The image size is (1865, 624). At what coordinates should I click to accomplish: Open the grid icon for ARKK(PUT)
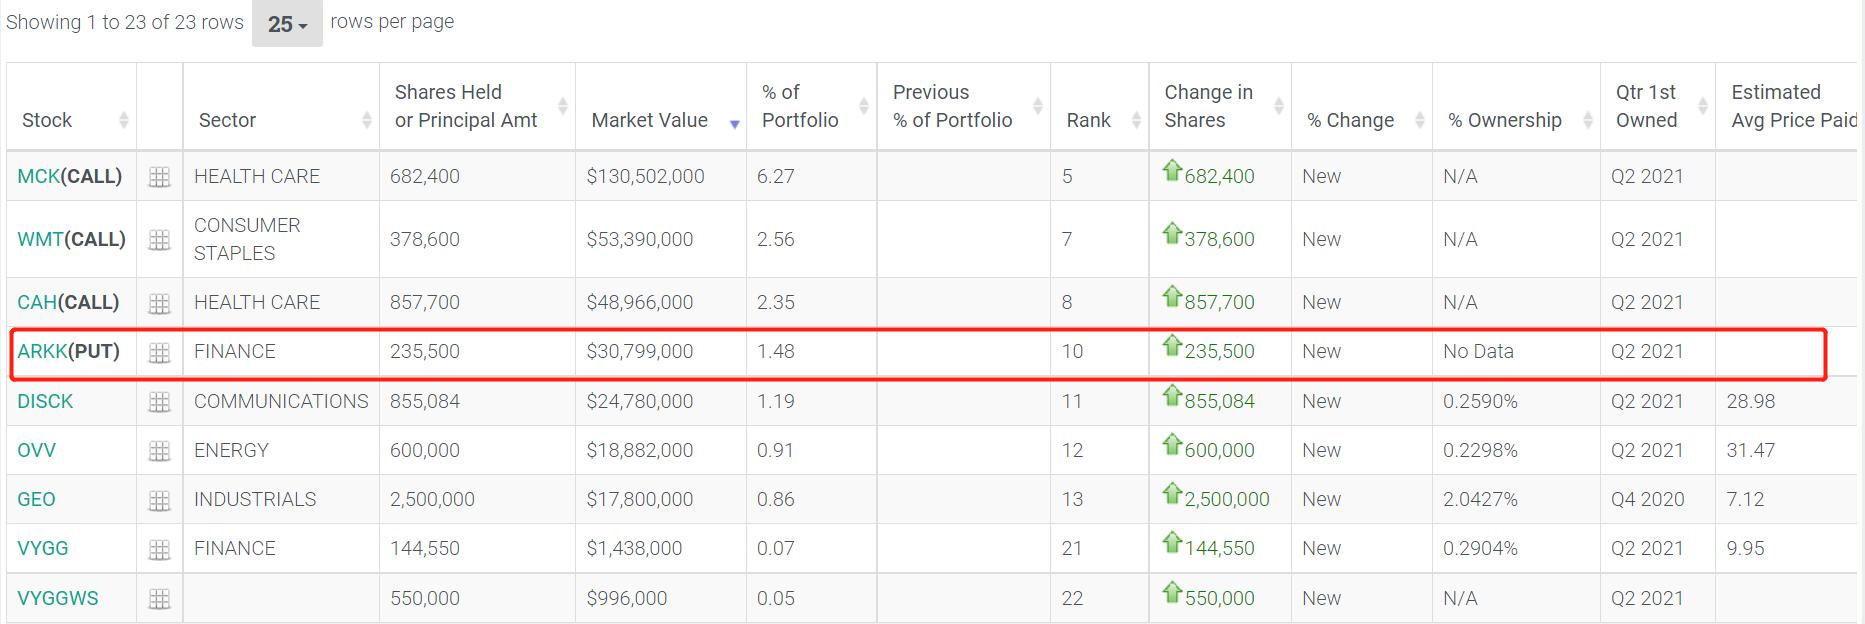pyautogui.click(x=159, y=352)
